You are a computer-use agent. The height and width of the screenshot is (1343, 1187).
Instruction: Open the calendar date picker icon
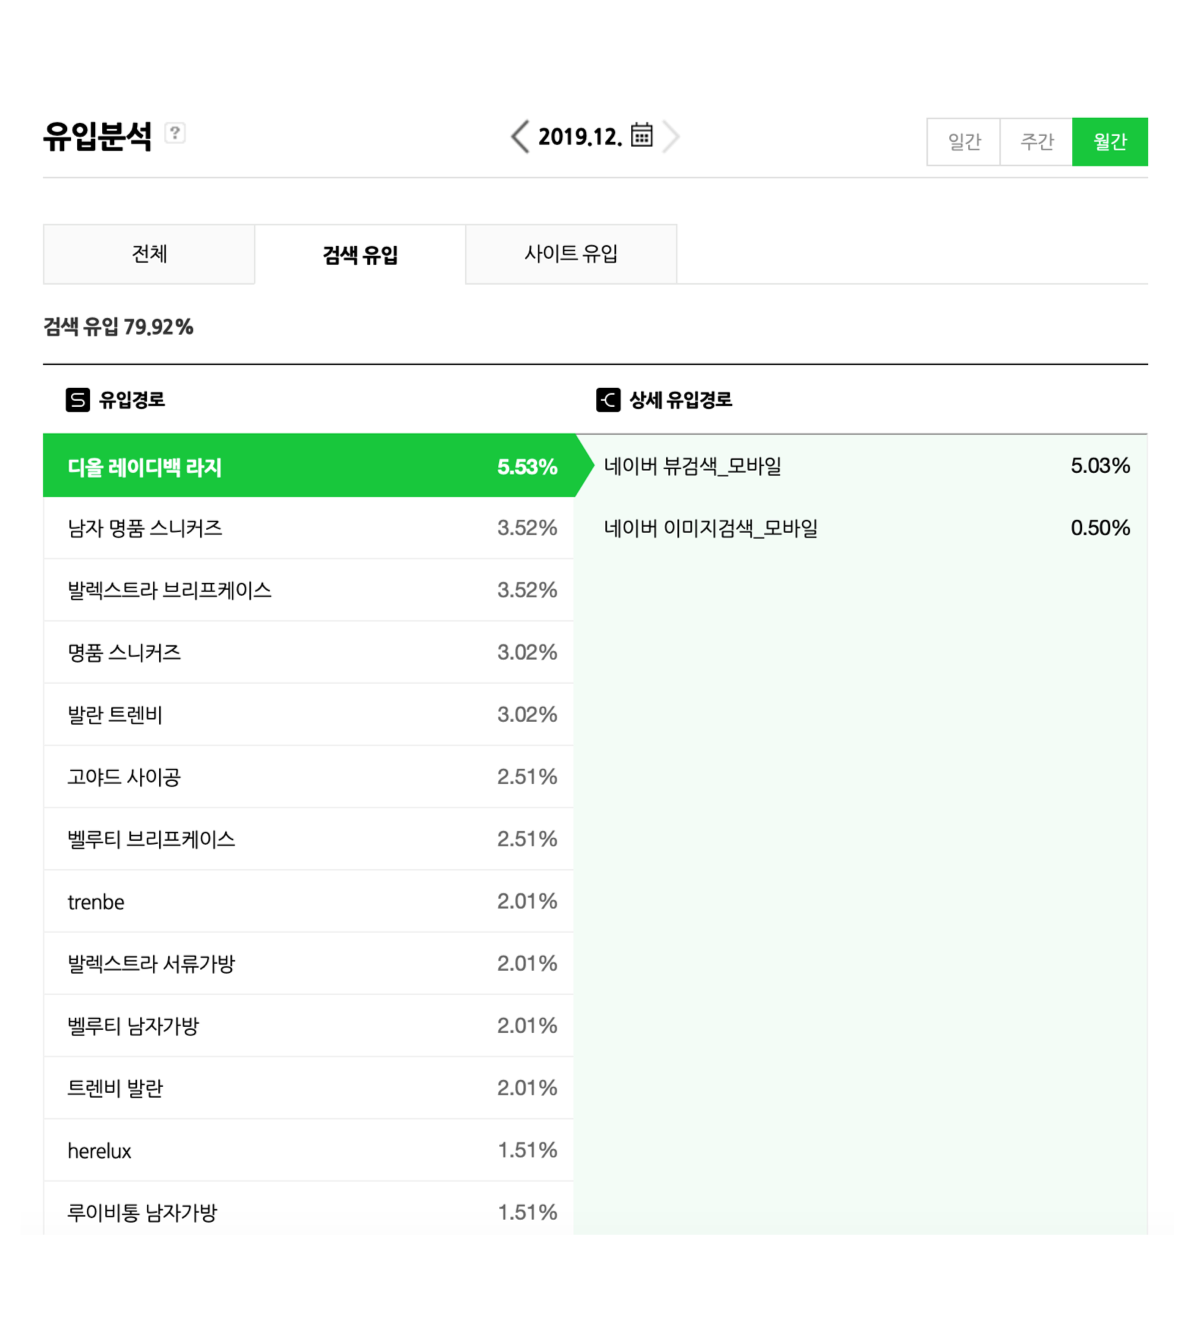coord(642,135)
